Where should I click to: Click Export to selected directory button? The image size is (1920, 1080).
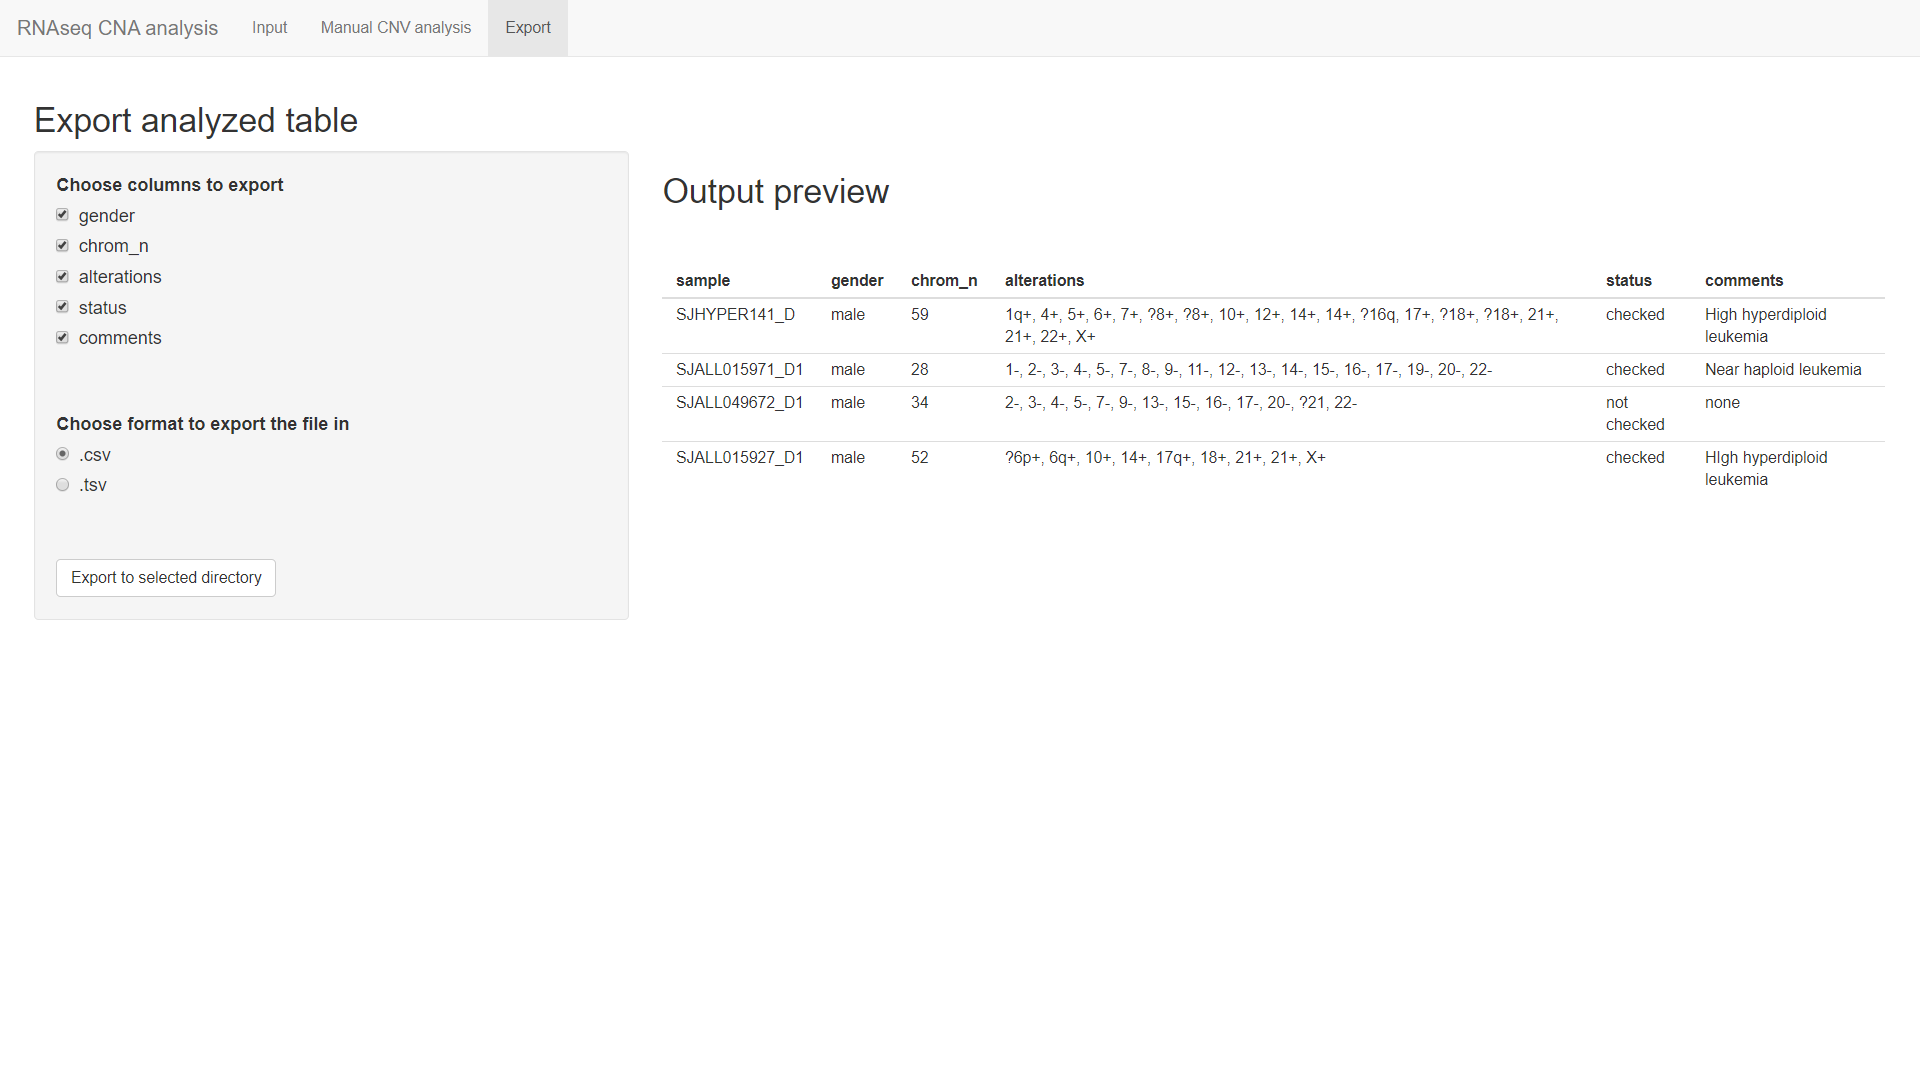(166, 578)
